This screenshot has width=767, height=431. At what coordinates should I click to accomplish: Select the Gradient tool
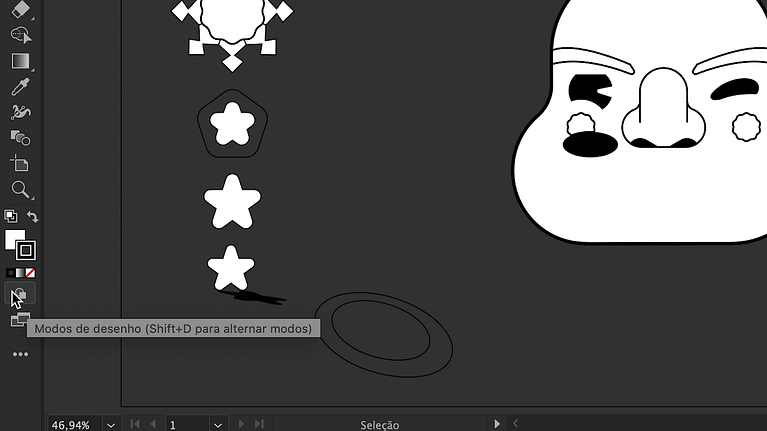tap(20, 61)
